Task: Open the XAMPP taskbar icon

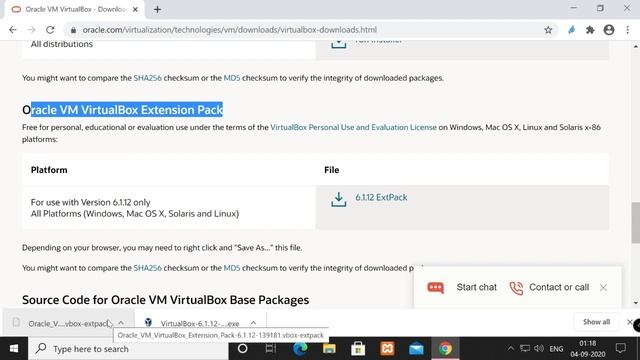Action: 387,349
